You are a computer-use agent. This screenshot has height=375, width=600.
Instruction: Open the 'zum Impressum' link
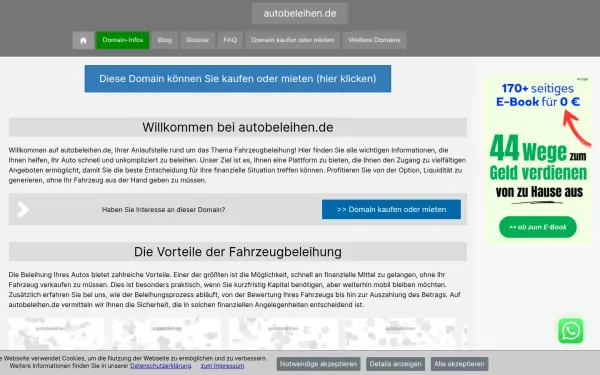(222, 366)
